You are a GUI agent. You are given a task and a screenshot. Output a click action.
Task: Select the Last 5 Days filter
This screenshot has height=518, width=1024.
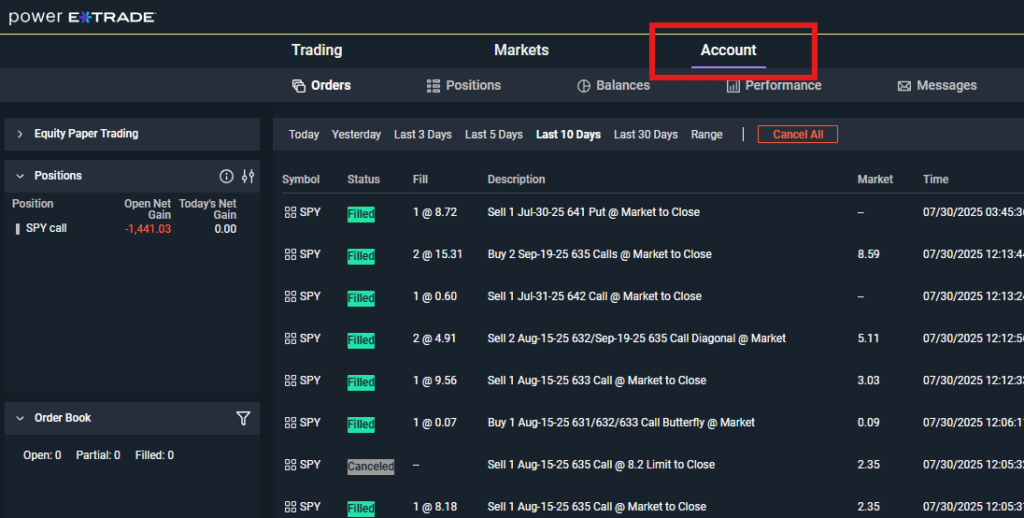(x=493, y=135)
